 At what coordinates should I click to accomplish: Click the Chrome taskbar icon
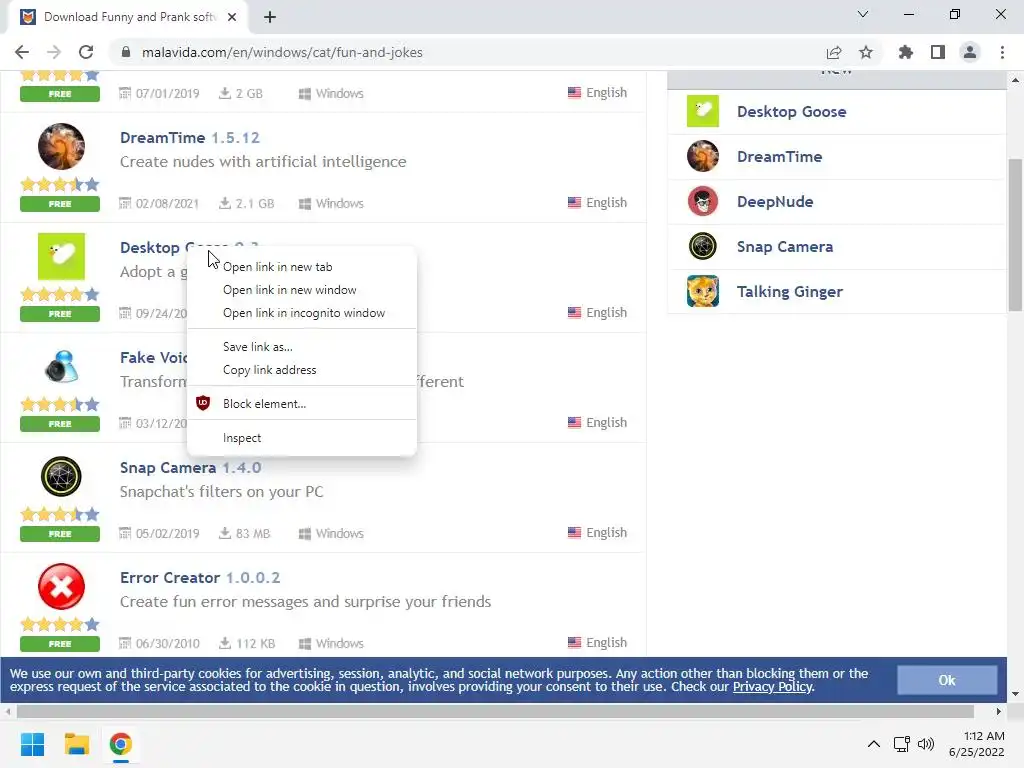coord(121,744)
